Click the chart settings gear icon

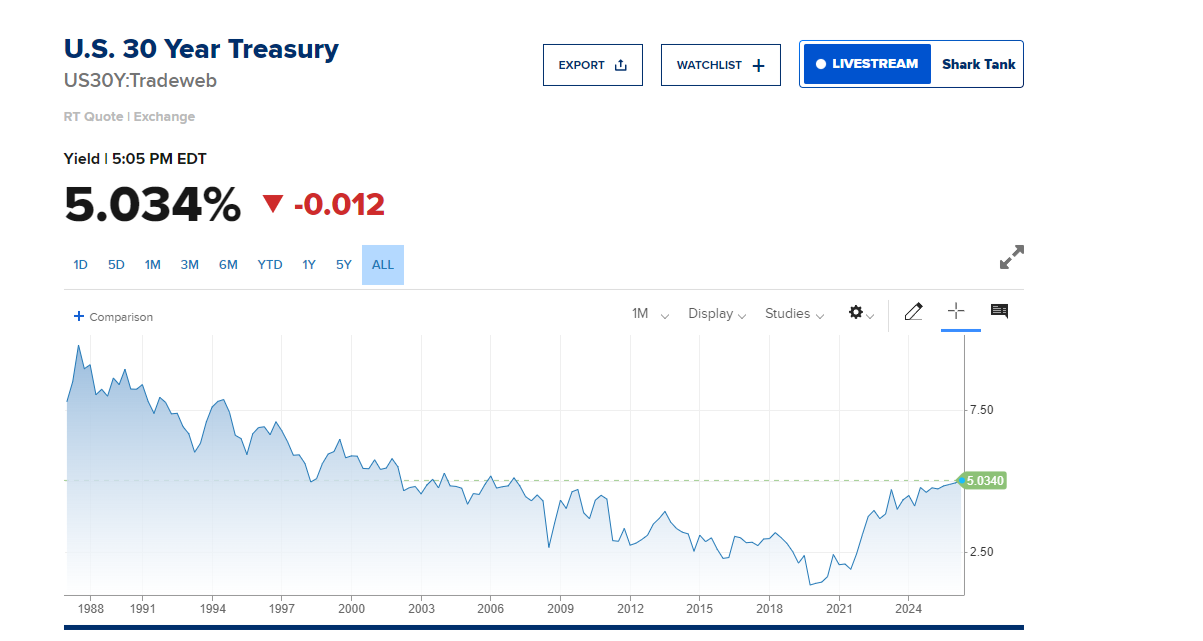click(x=856, y=312)
